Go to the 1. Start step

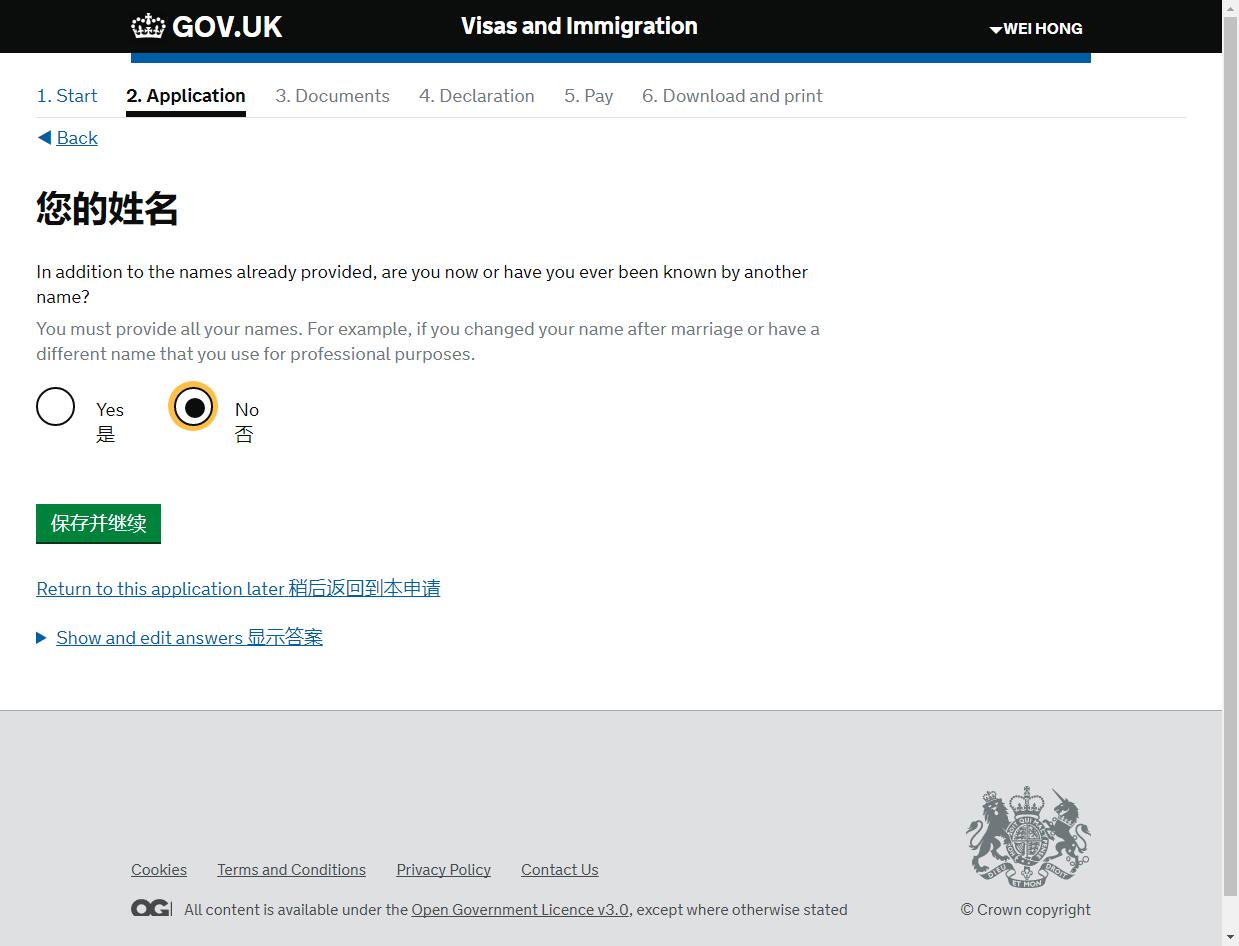pos(67,96)
